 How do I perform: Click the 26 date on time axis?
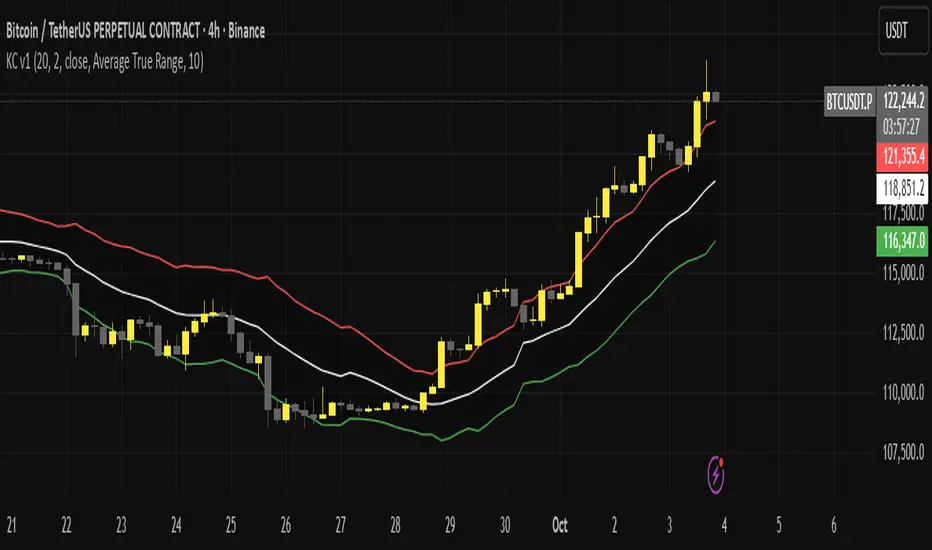click(285, 525)
